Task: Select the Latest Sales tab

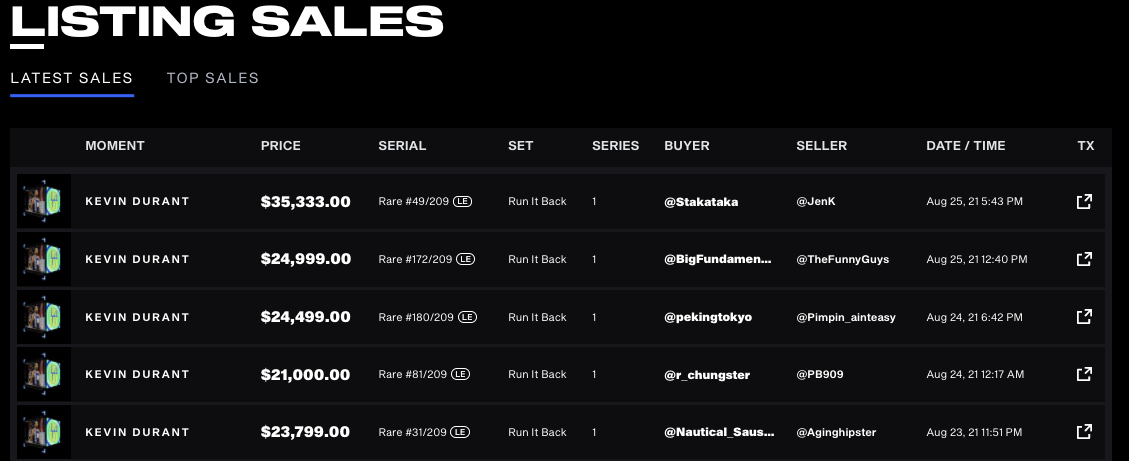Action: click(x=71, y=78)
